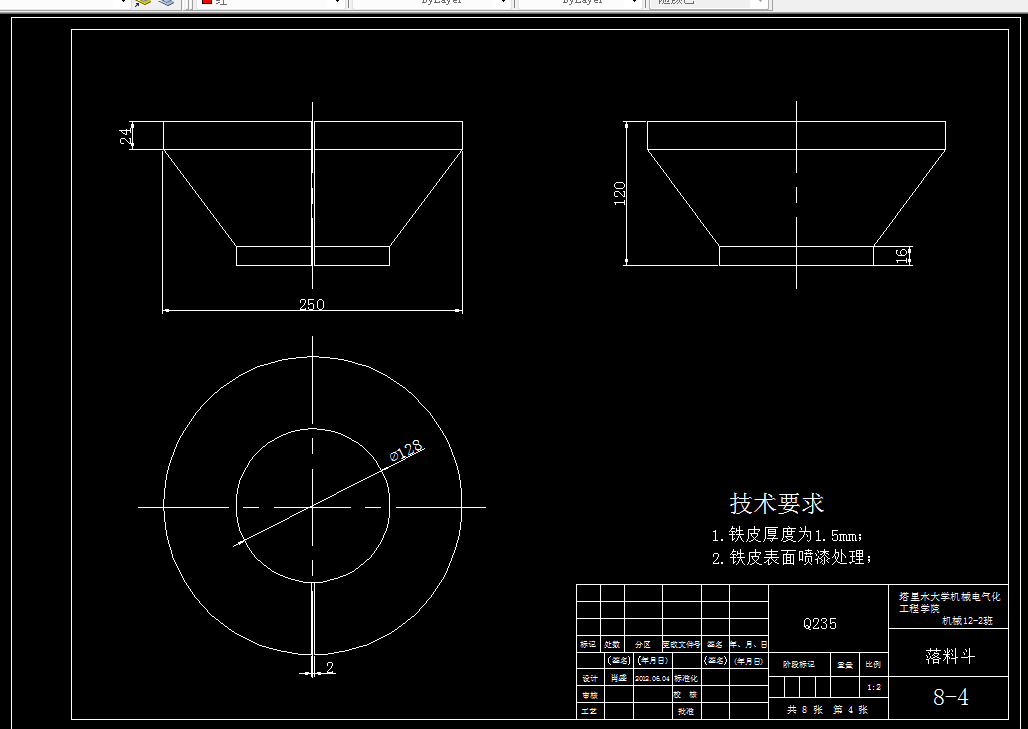Click the 分区 header cell
This screenshot has height=729, width=1028.
click(643, 644)
